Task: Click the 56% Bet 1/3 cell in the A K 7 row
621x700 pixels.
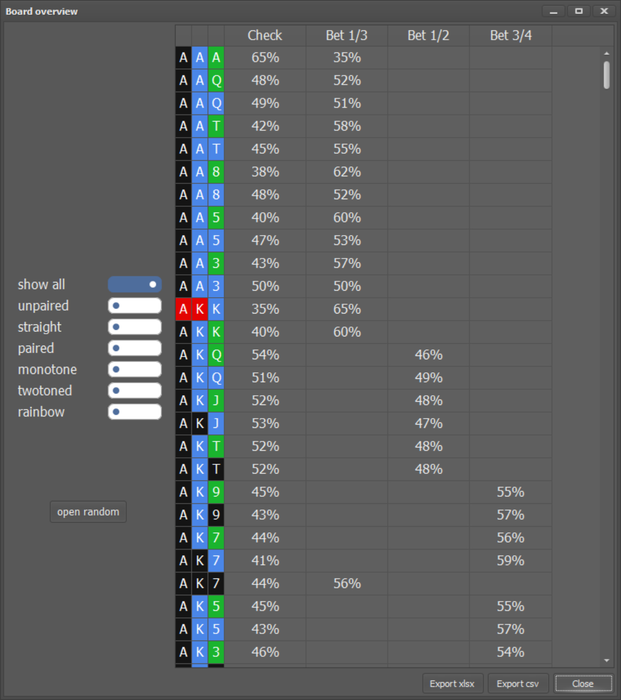Action: point(347,583)
